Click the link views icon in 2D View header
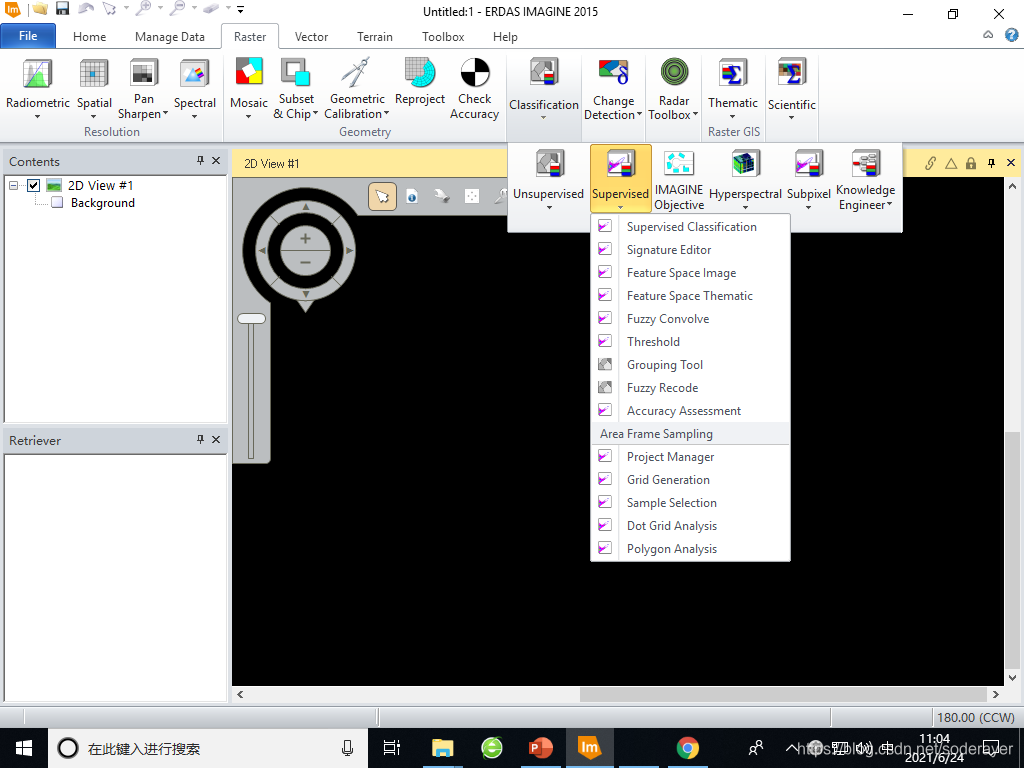The height and width of the screenshot is (768, 1024). (x=930, y=163)
